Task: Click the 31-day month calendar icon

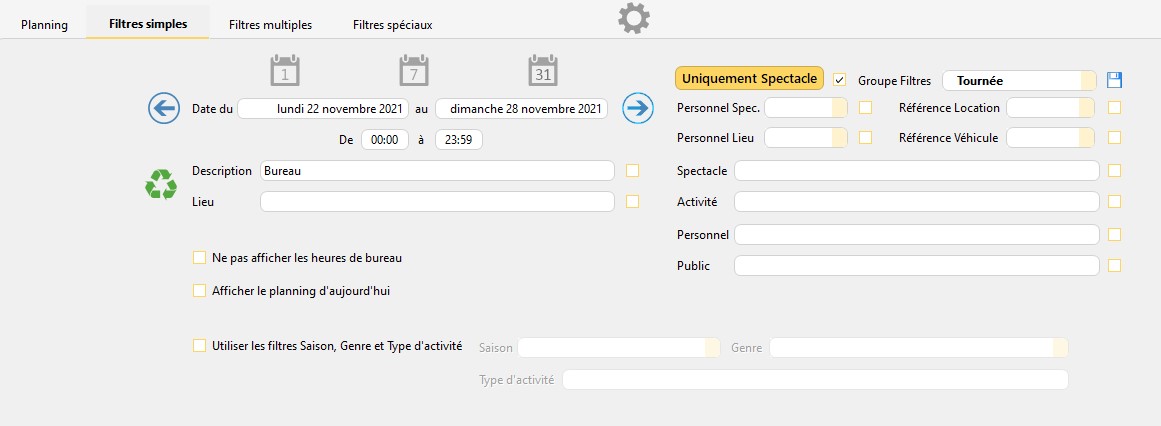Action: [x=543, y=71]
